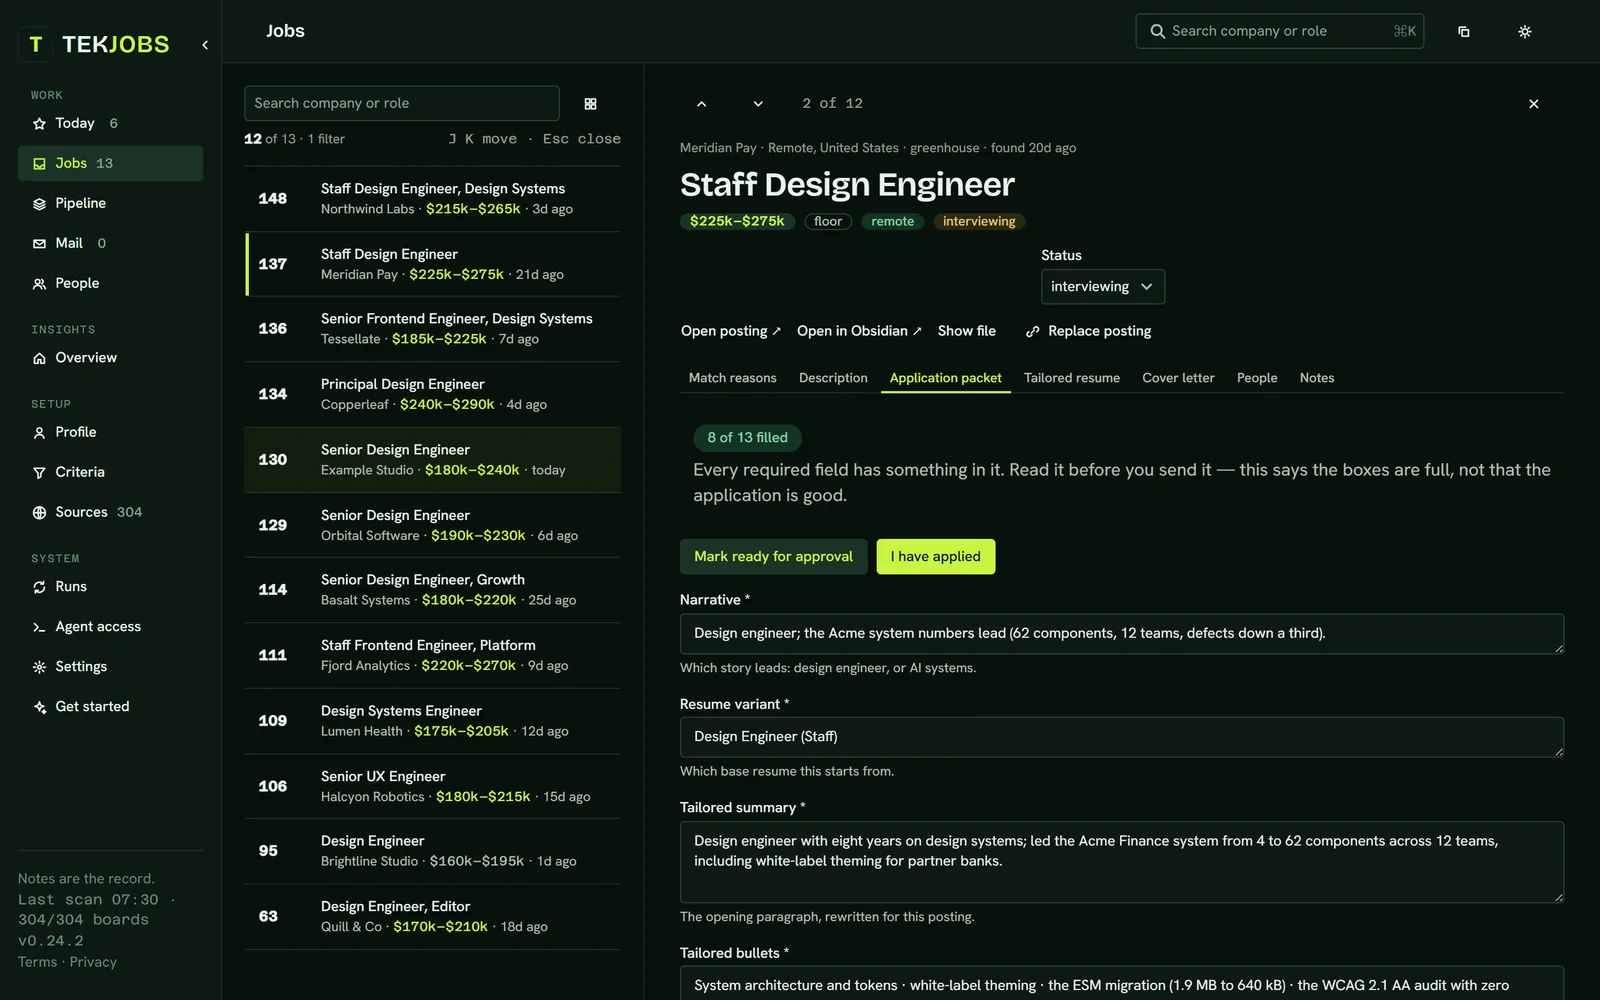Viewport: 1600px width, 1000px height.
Task: Click the Agent access terminal icon
Action: [39, 627]
